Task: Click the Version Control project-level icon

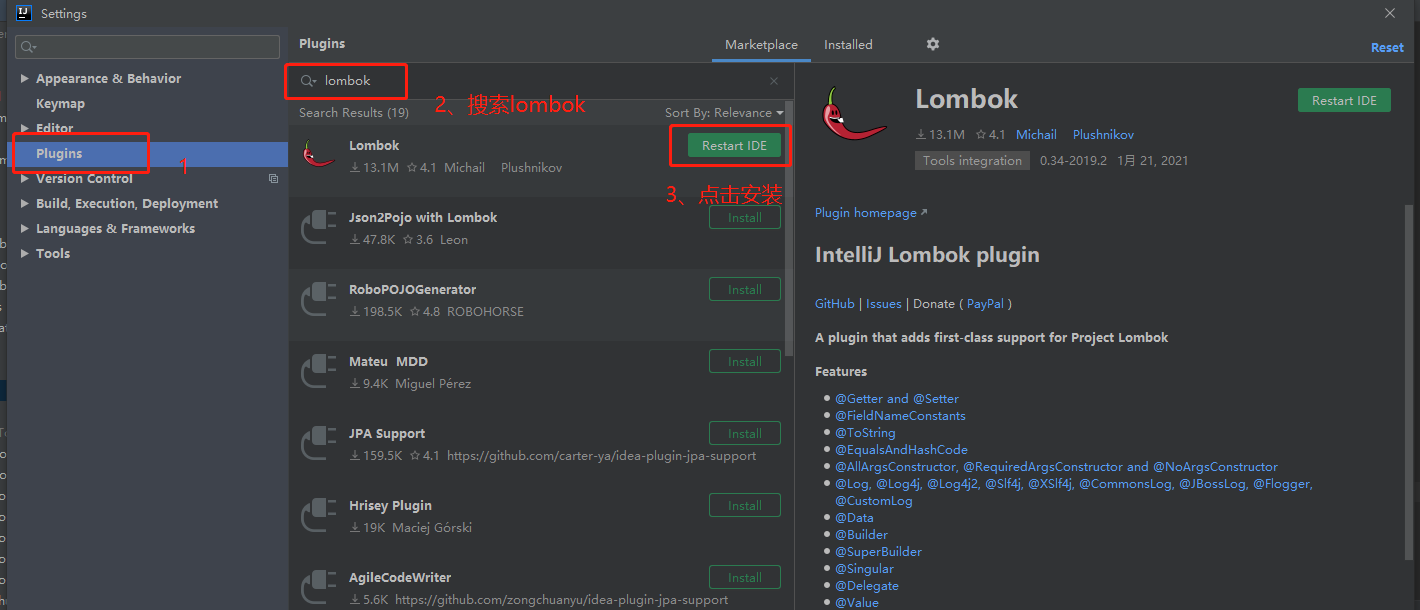Action: click(273, 178)
